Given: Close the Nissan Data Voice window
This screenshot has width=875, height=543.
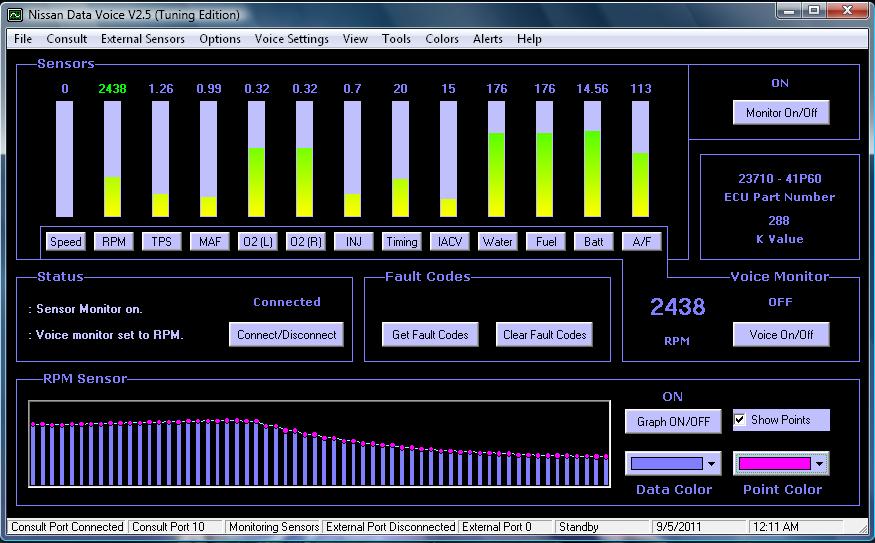Looking at the screenshot, I should 848,11.
